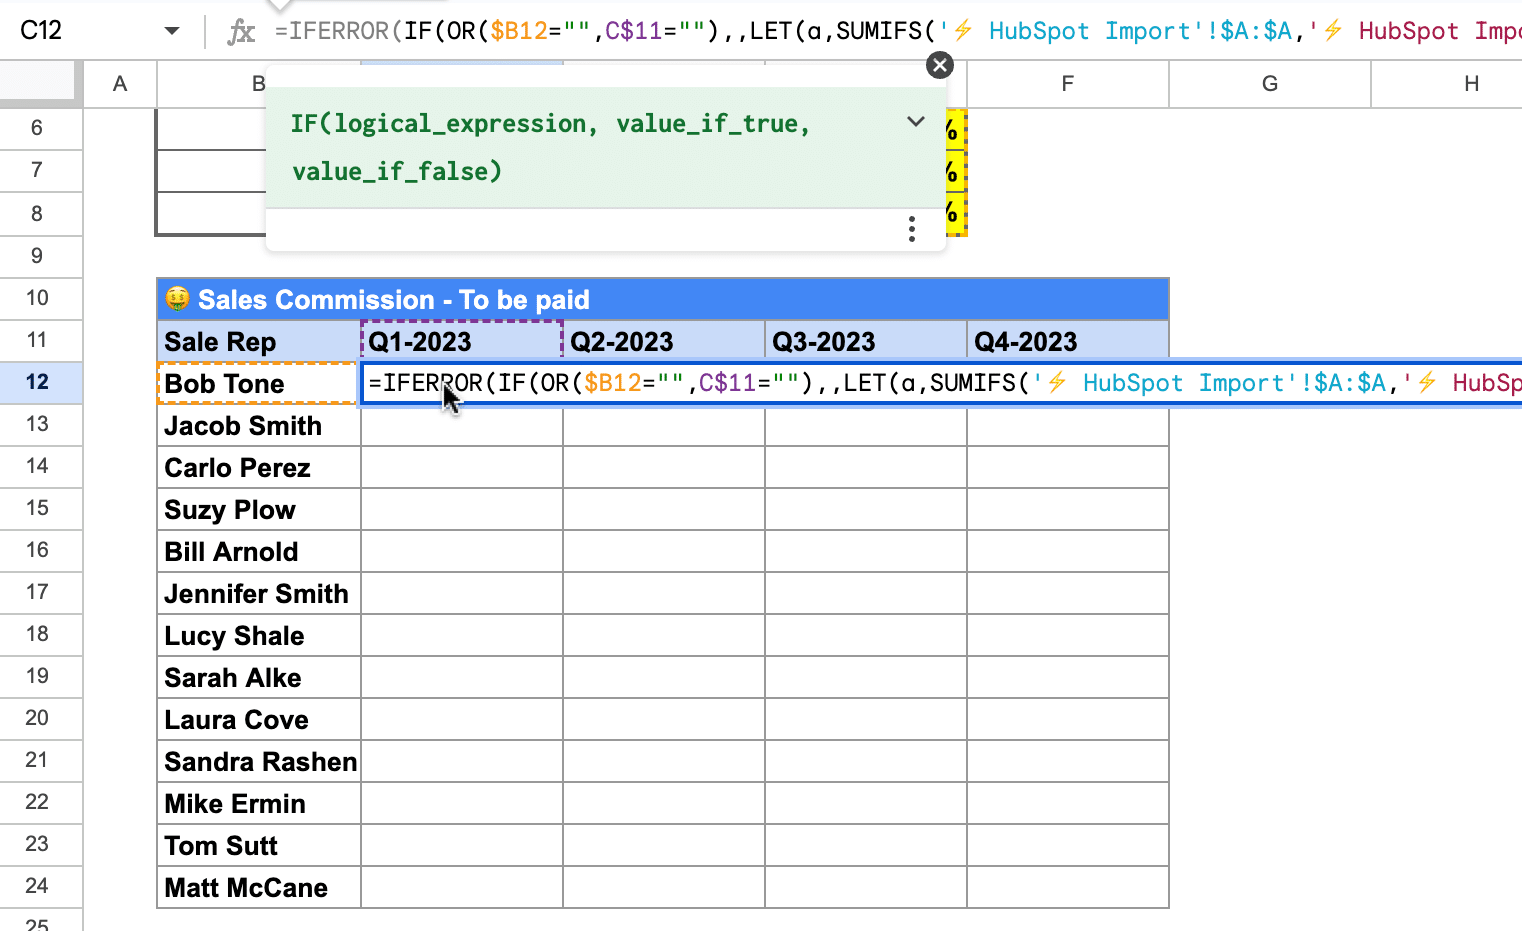Expand the IF function help details
The height and width of the screenshot is (931, 1522).
point(915,122)
